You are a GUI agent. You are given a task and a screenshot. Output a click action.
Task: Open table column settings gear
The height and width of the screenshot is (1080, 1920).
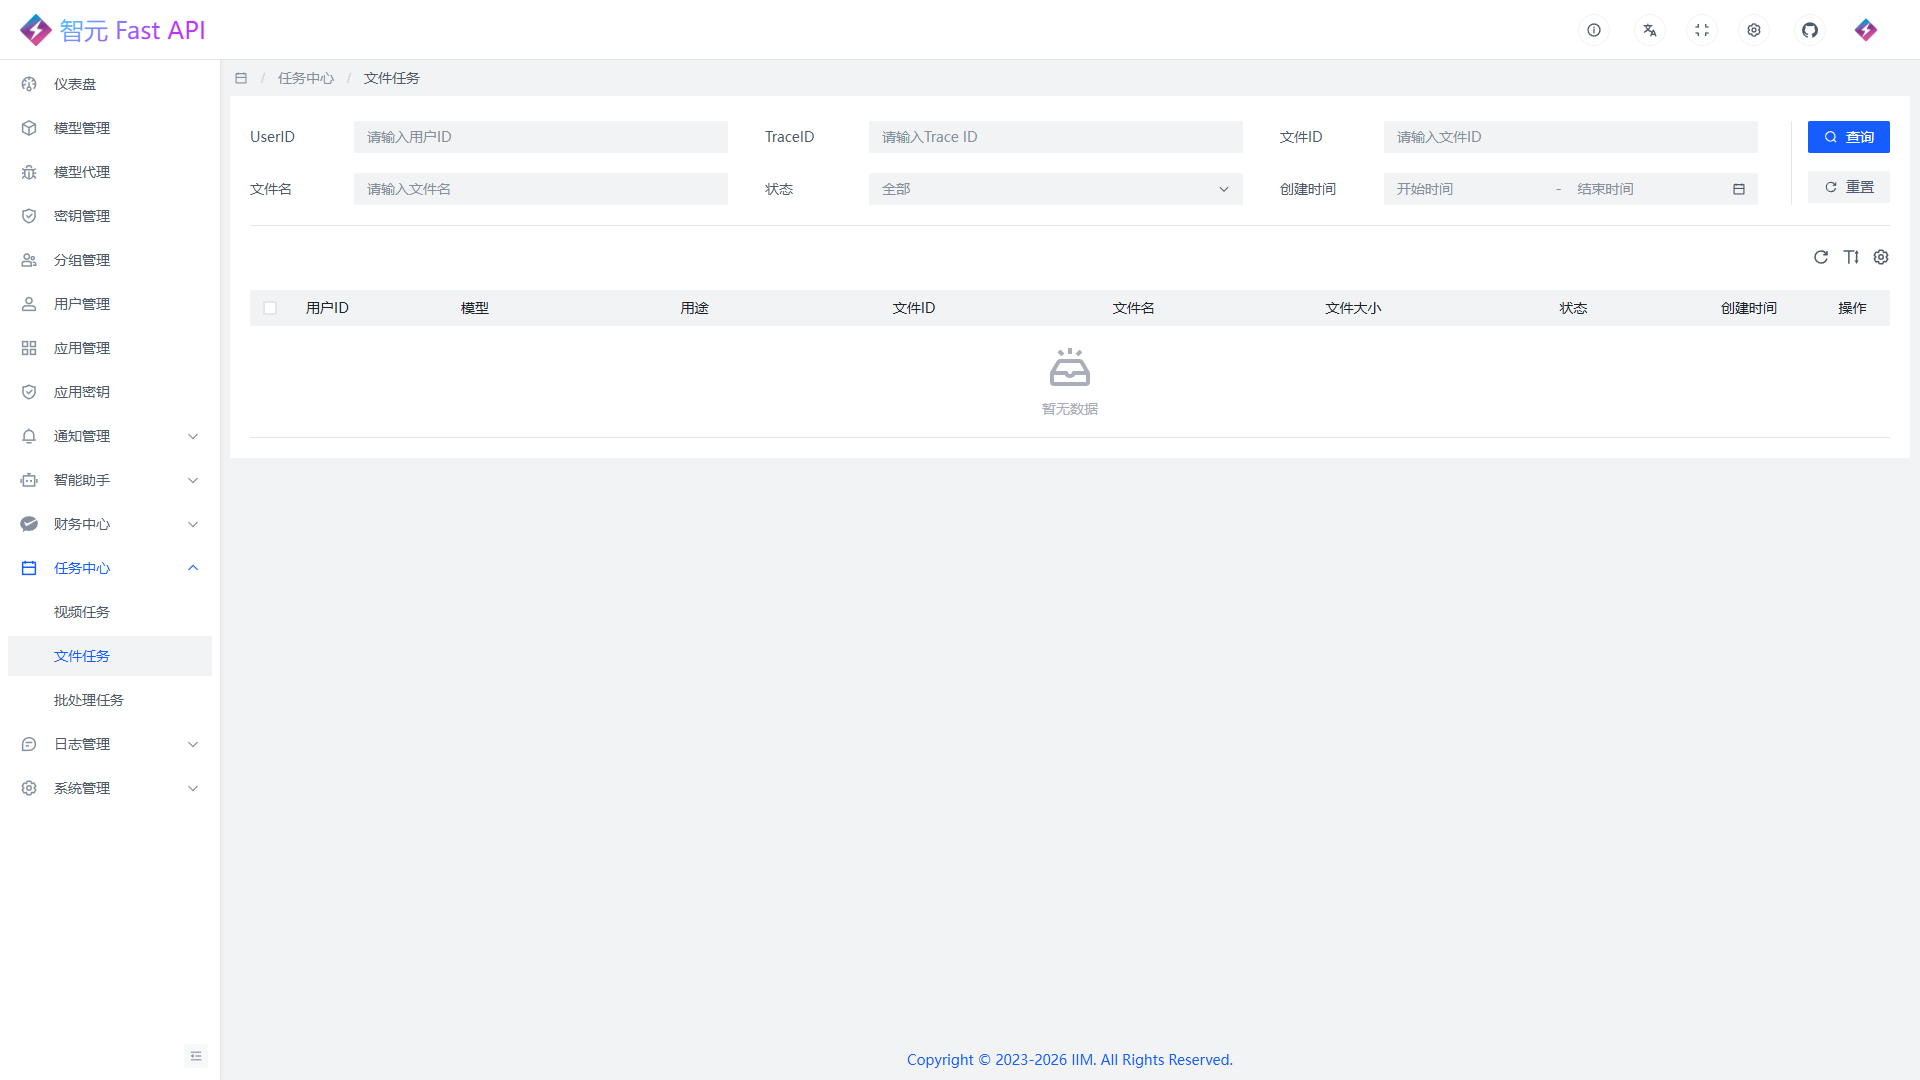click(x=1881, y=257)
